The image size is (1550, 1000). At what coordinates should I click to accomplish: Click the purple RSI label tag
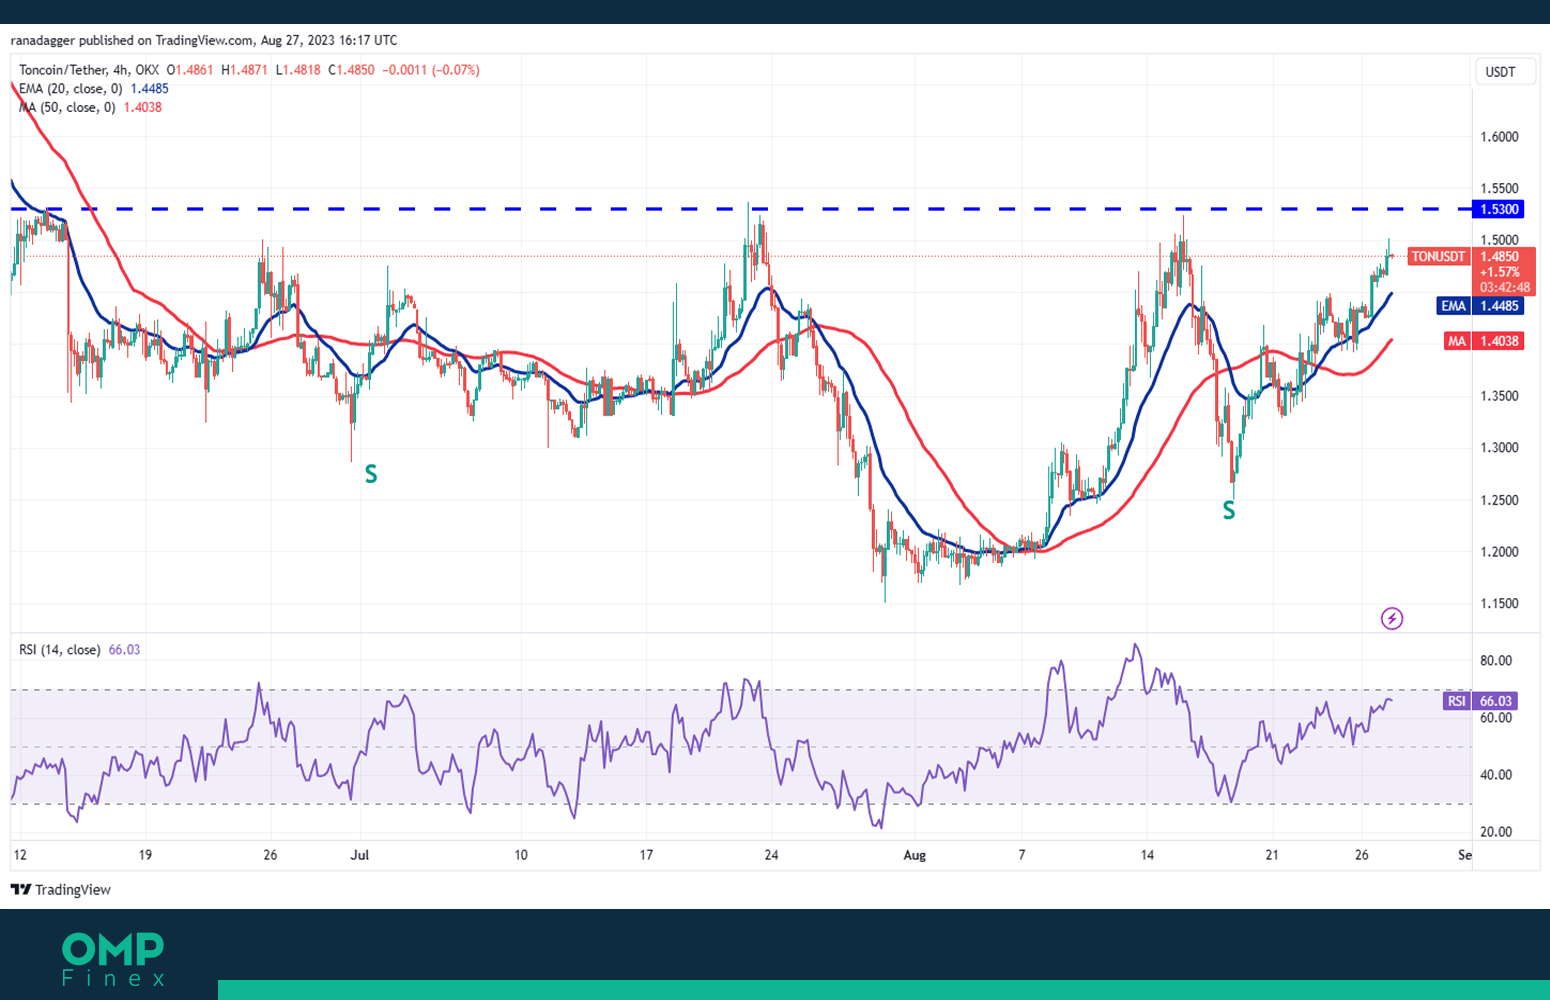tap(1457, 701)
